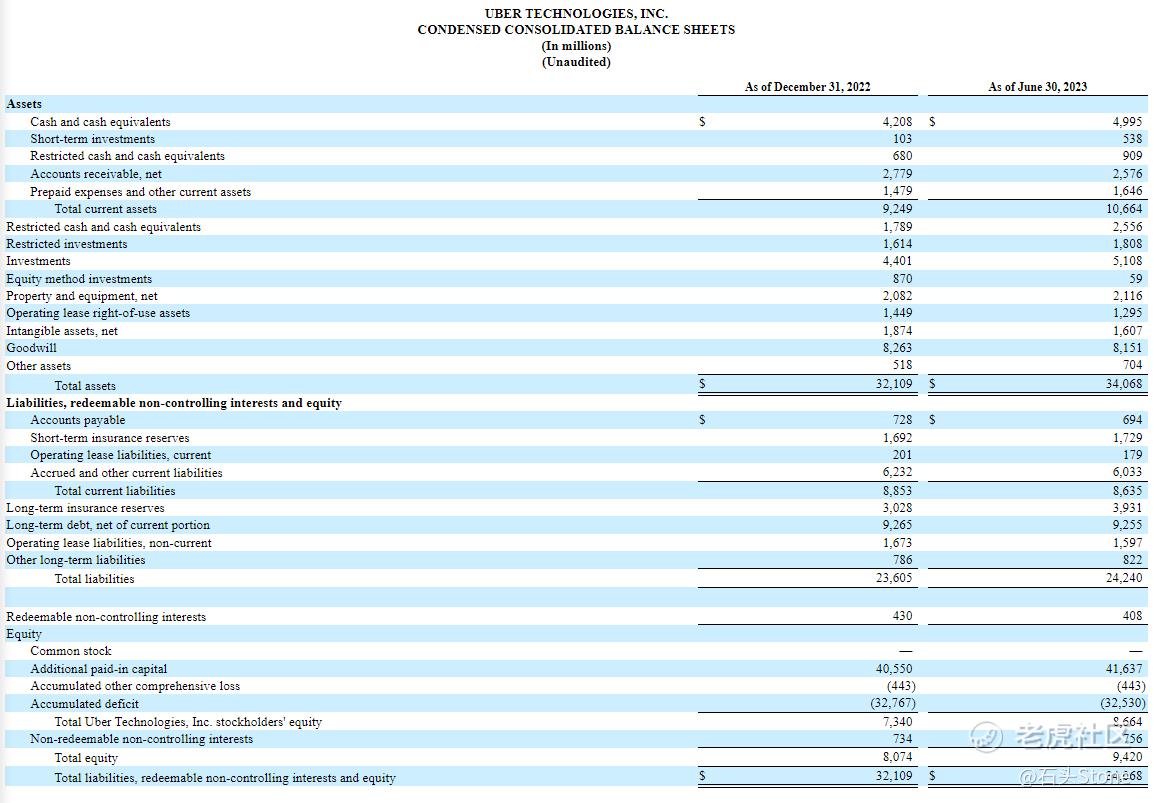Click the '(Unaudited)' subtitle text
This screenshot has height=803, width=1154.
point(577,61)
